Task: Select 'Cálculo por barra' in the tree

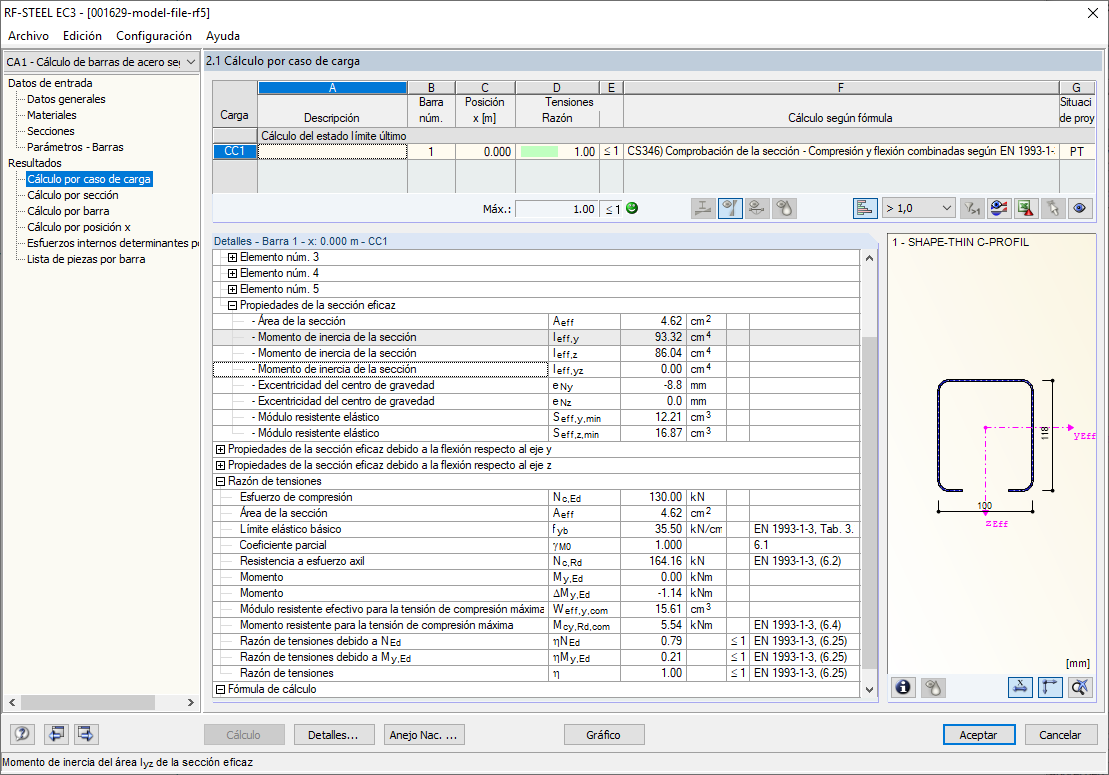Action: pos(68,211)
